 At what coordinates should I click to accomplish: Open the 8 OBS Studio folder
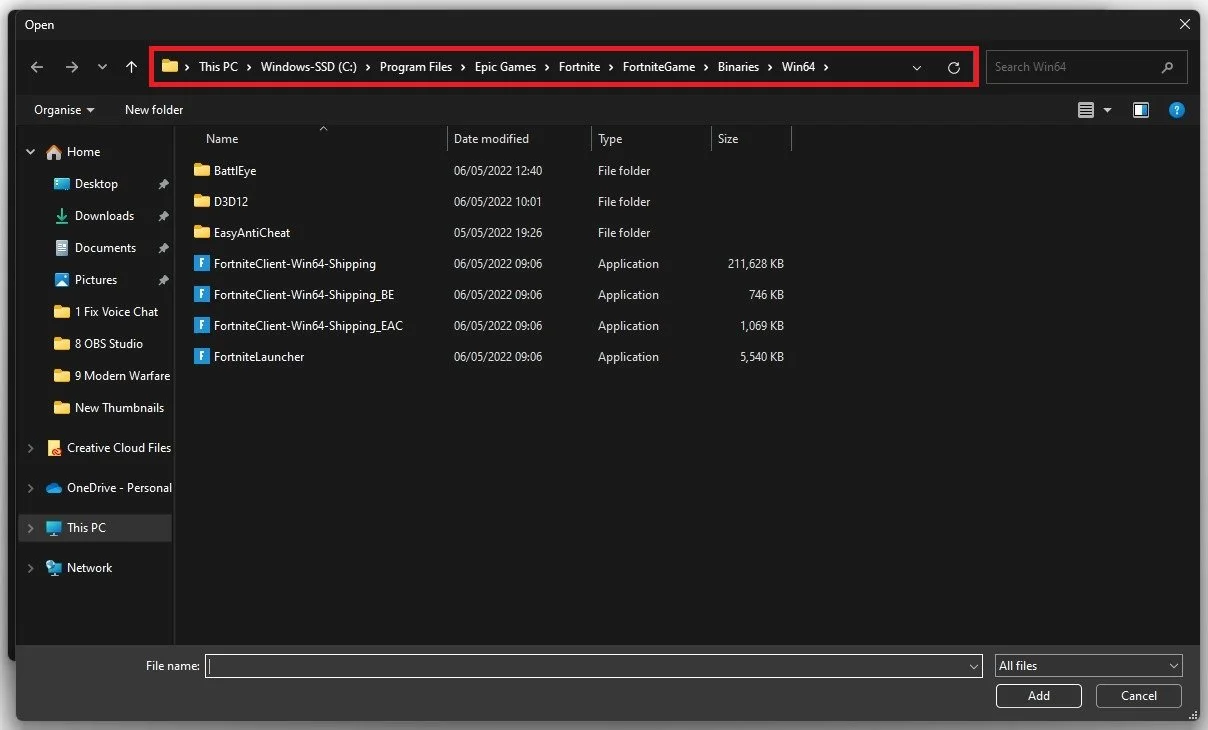coord(108,344)
